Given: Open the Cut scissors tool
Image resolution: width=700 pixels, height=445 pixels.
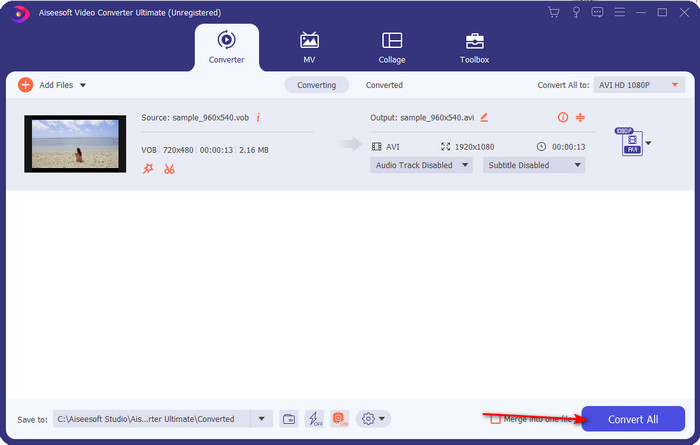Looking at the screenshot, I should pos(169,169).
